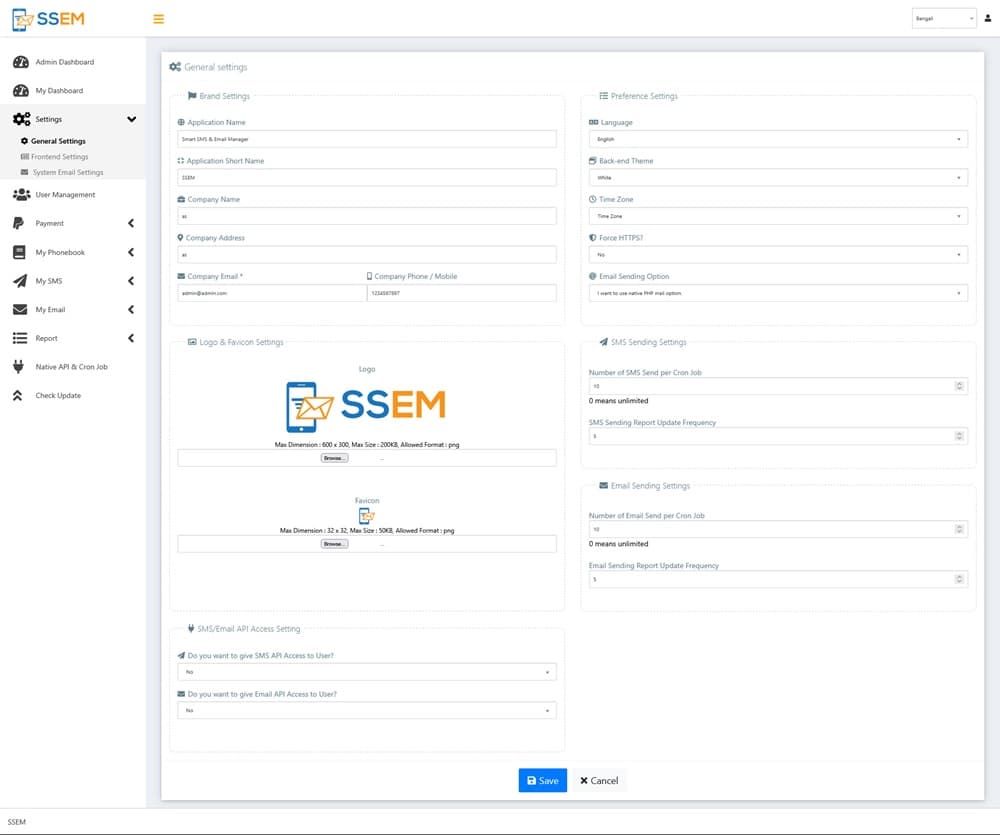Click the Report sidebar icon
This screenshot has height=835, width=1000.
point(19,339)
